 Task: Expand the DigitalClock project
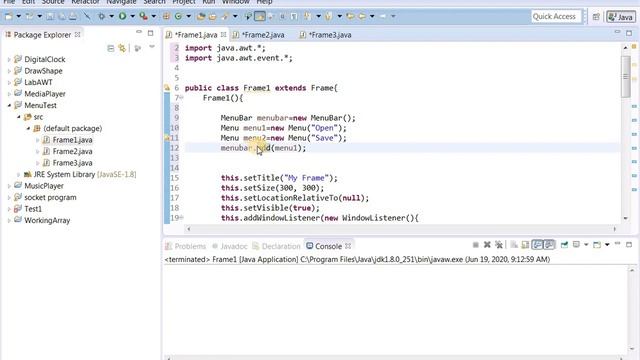coord(9,60)
